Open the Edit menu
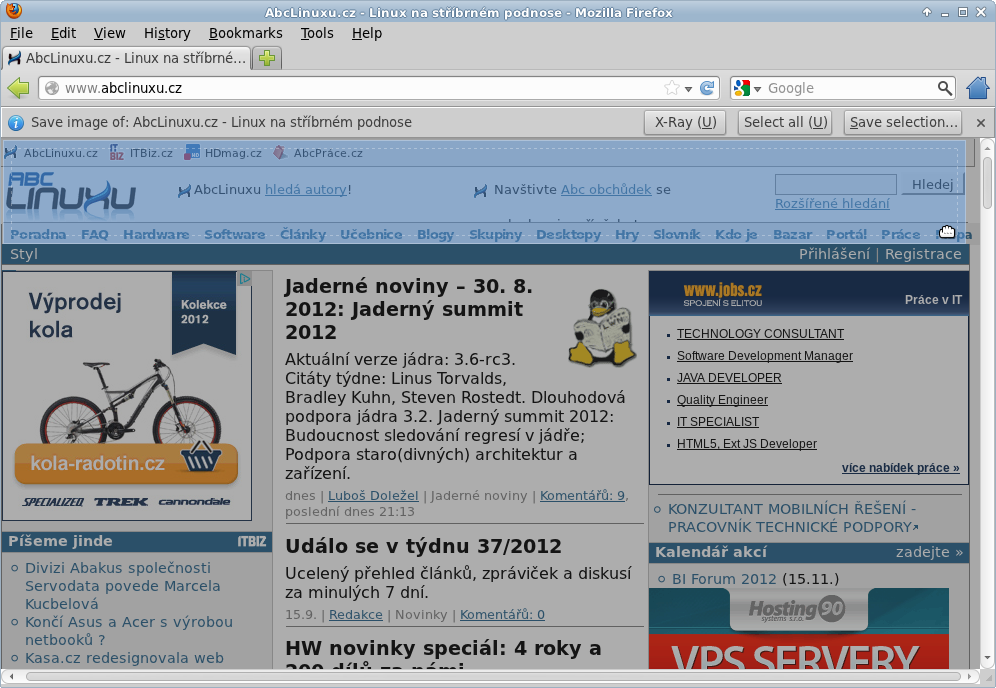This screenshot has height=688, width=996. point(63,33)
